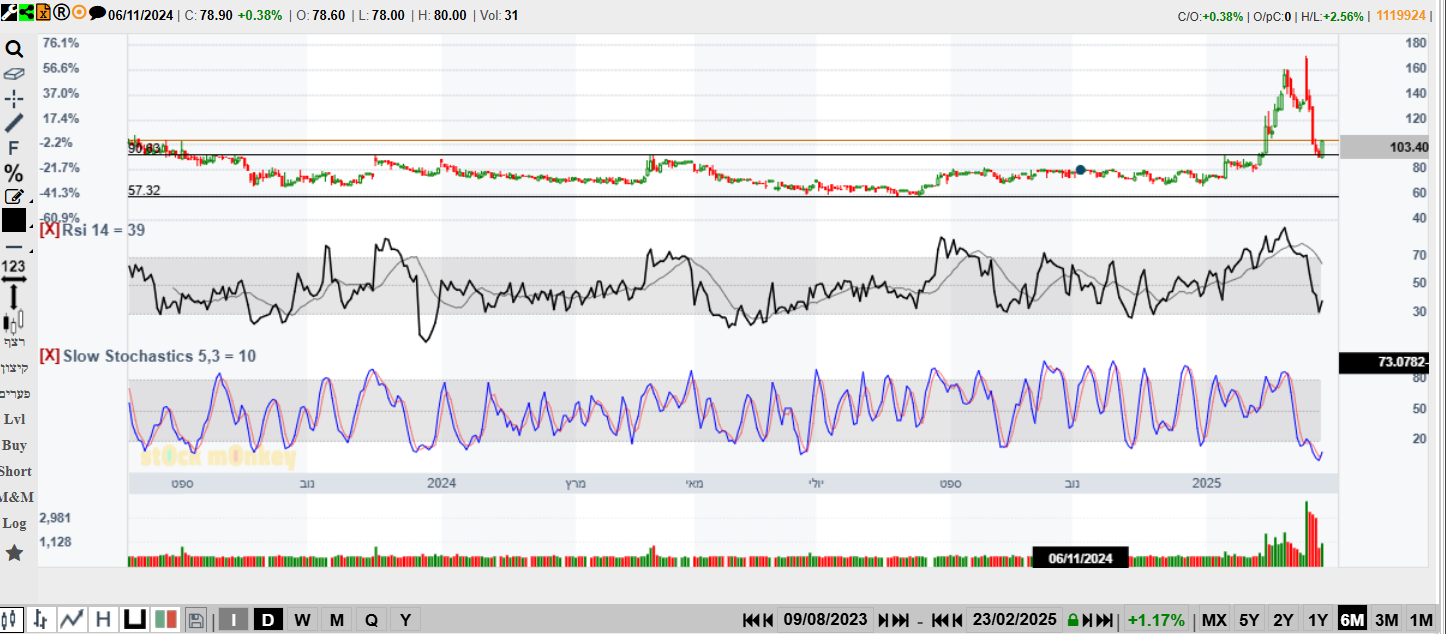Open the end date field 23/02/2025
The width and height of the screenshot is (1446, 634).
point(1015,620)
